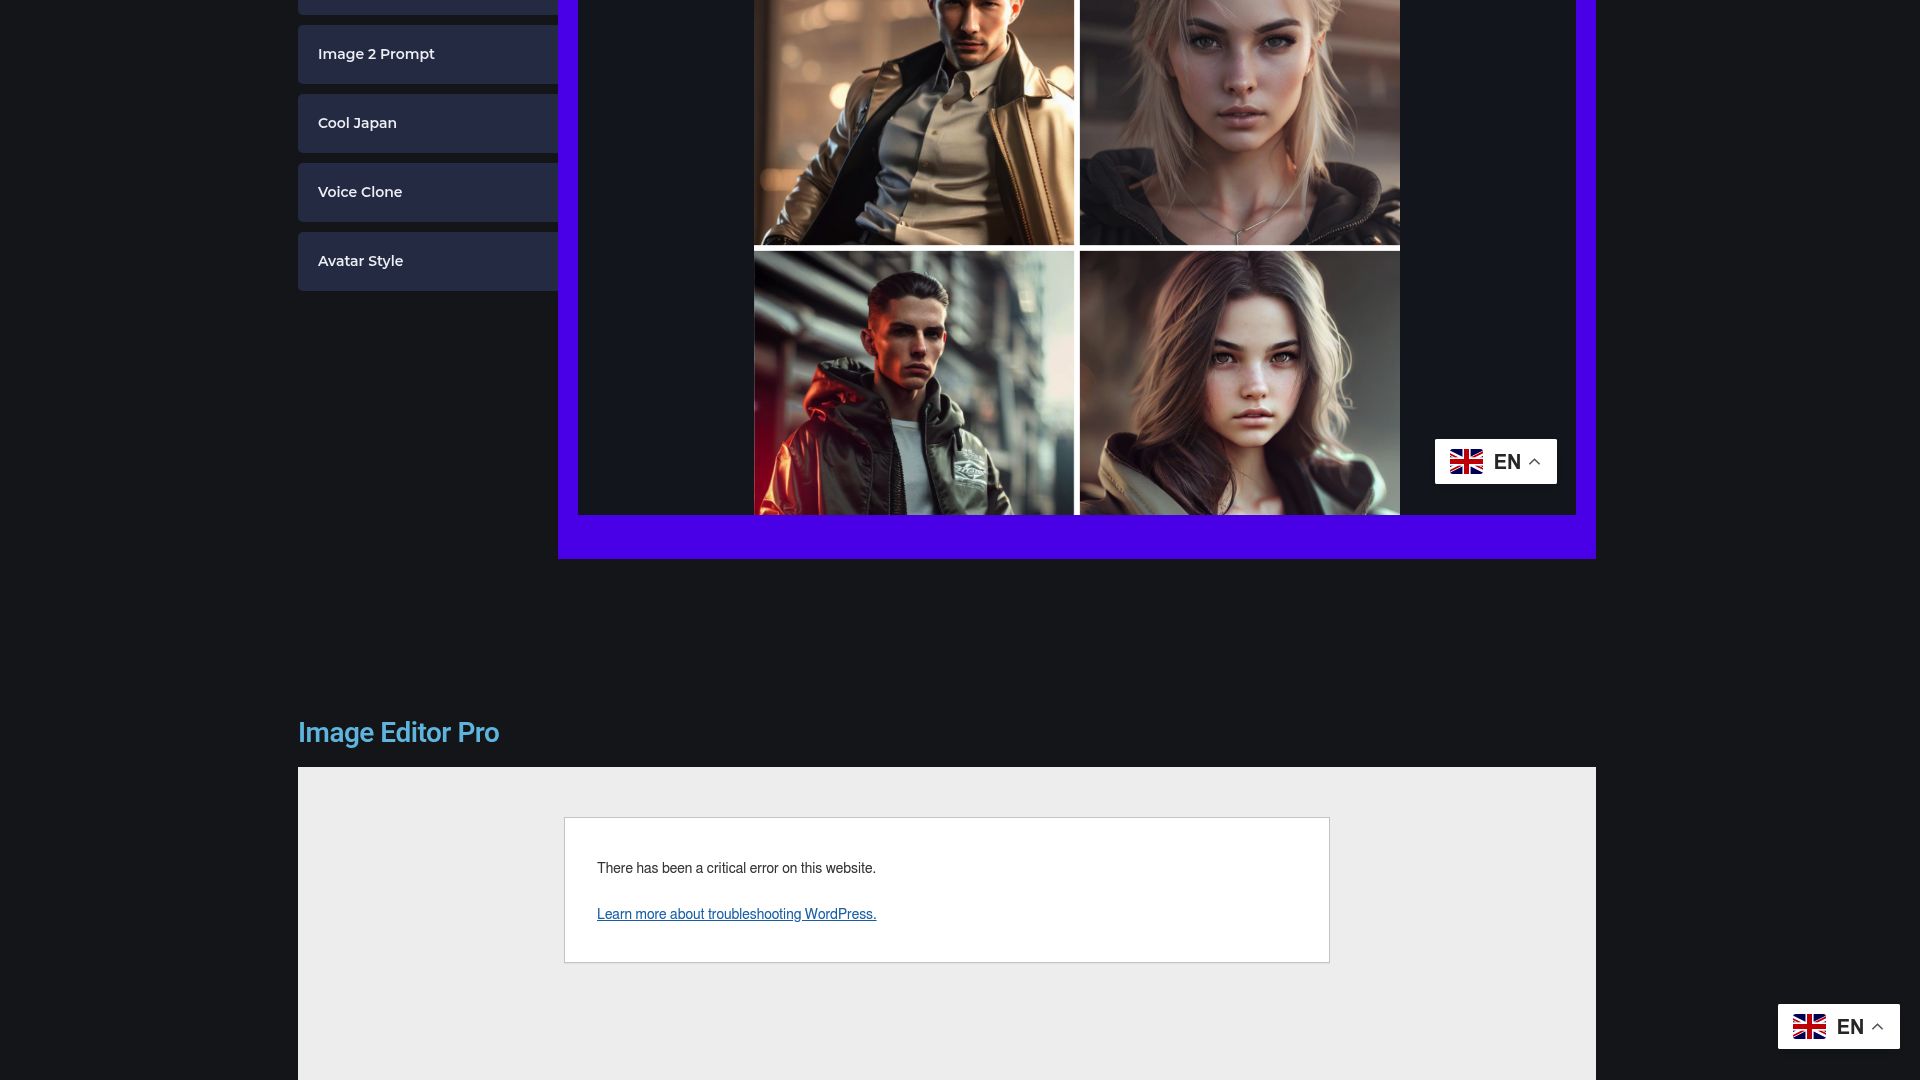Image resolution: width=1920 pixels, height=1080 pixels.
Task: Click the generated portrait of the man in leather jacket
Action: click(x=914, y=120)
